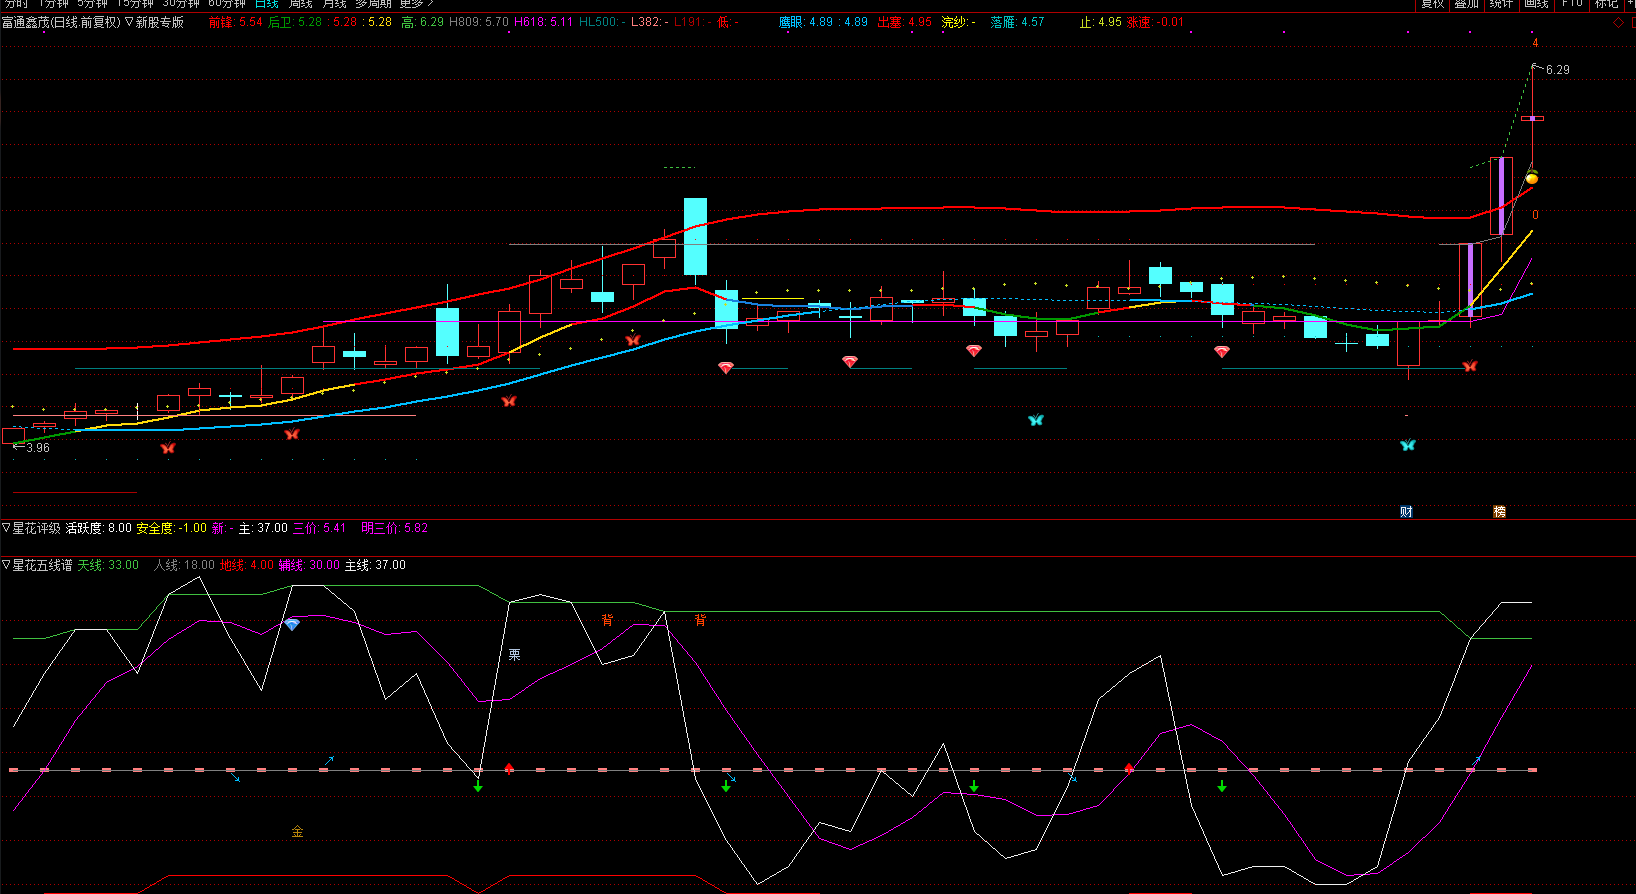This screenshot has height=894, width=1636.
Task: Switch to the 15分钟 period tab
Action: (x=135, y=4)
